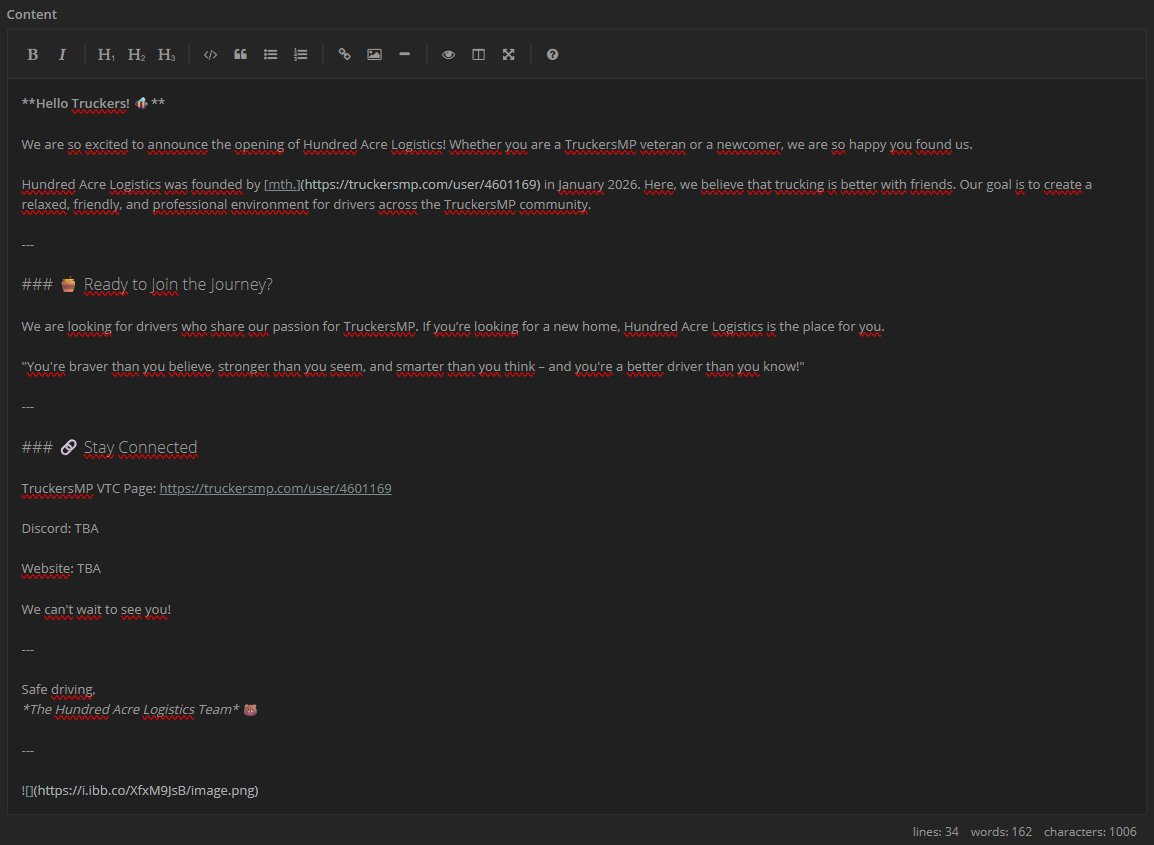The height and width of the screenshot is (845, 1154).
Task: Create a bulleted list
Action: click(271, 54)
